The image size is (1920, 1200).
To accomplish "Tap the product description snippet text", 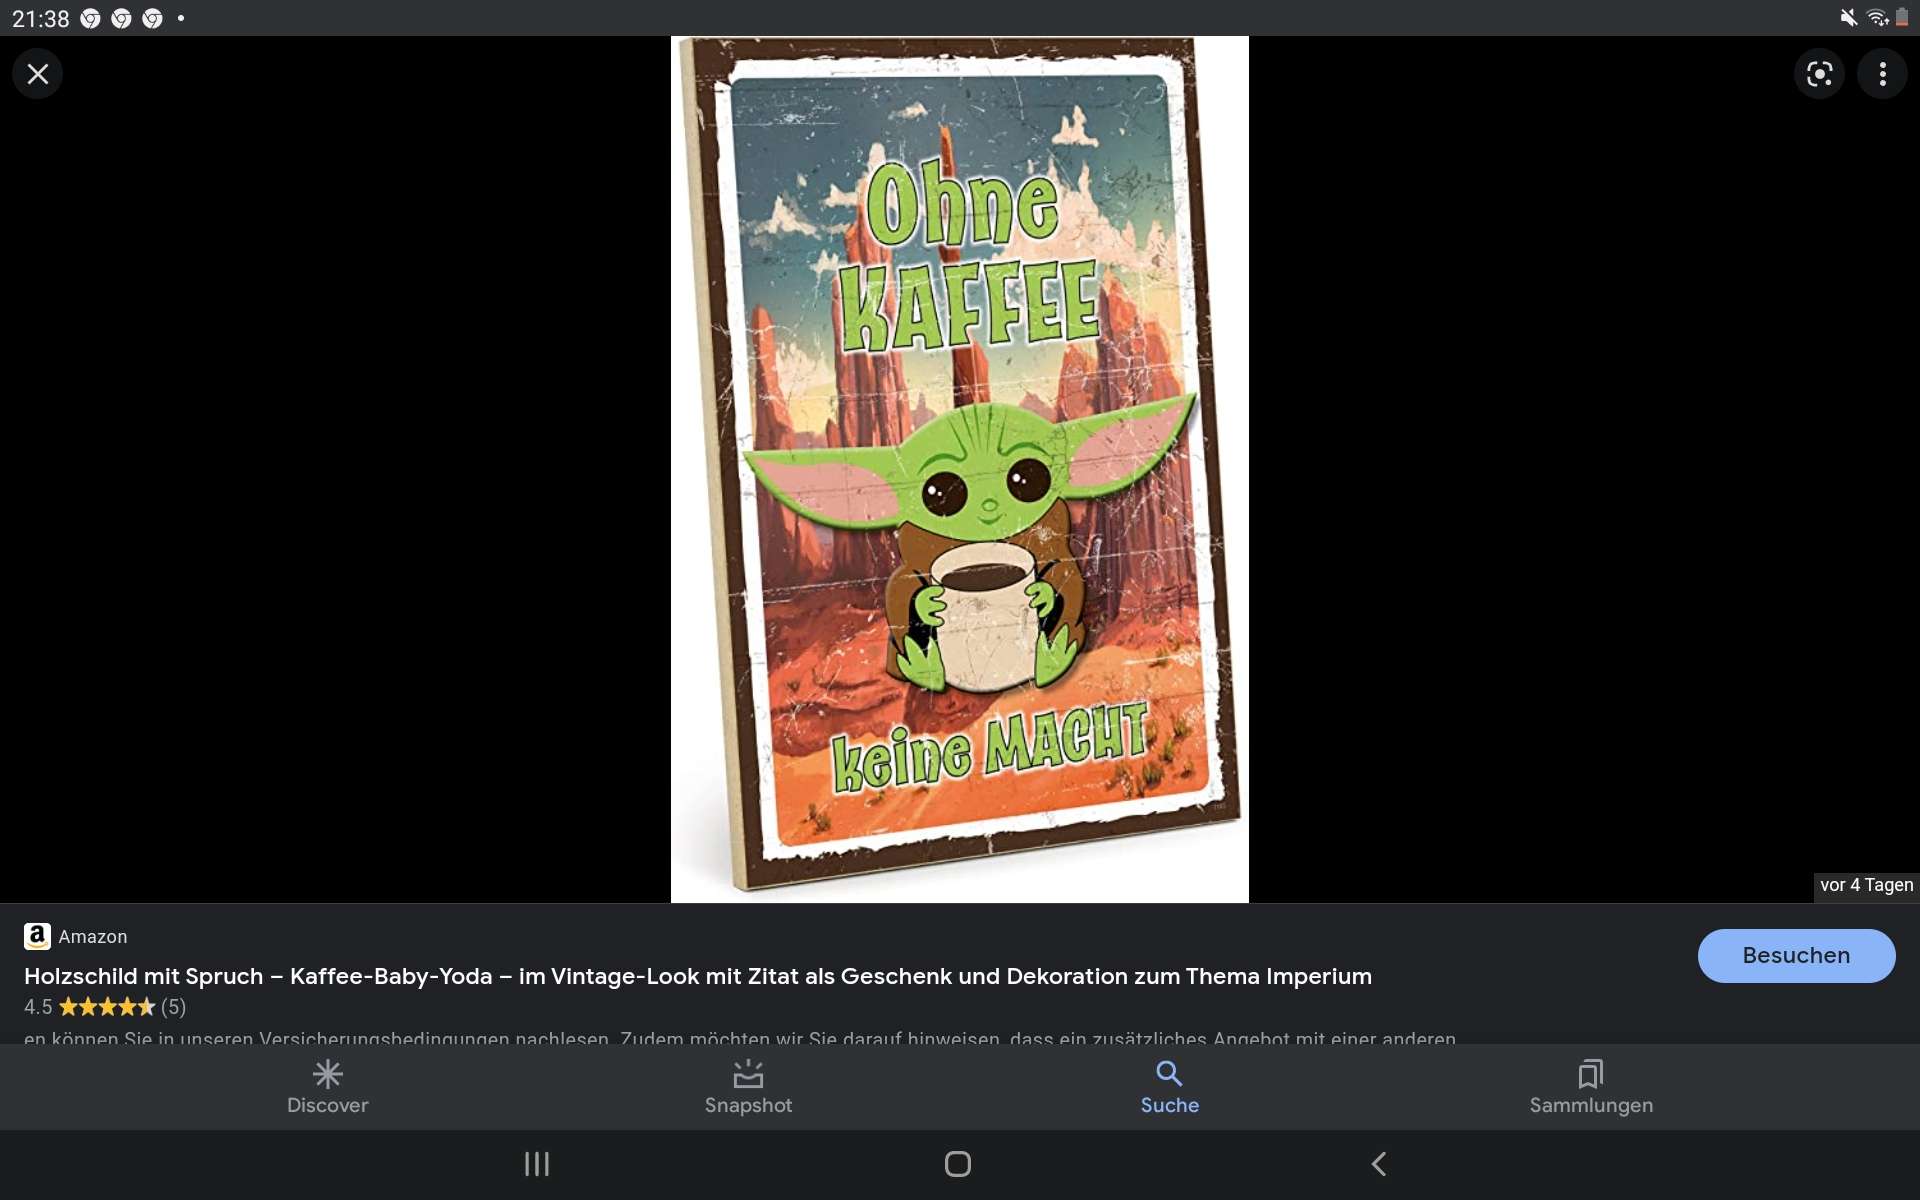I will 740,1037.
